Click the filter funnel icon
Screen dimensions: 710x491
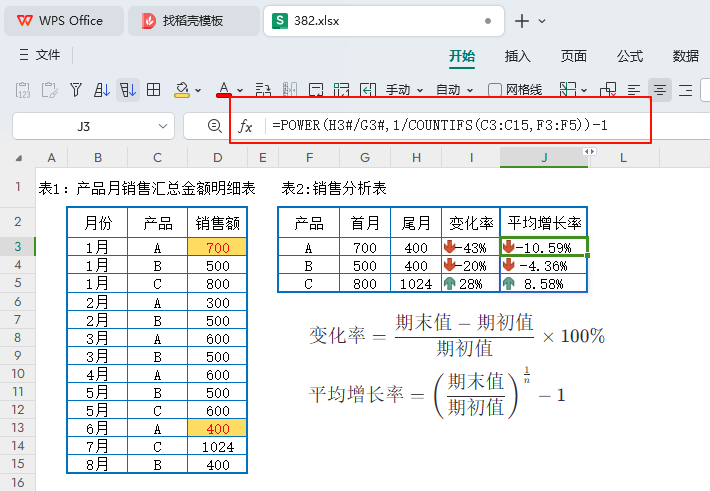click(x=76, y=90)
